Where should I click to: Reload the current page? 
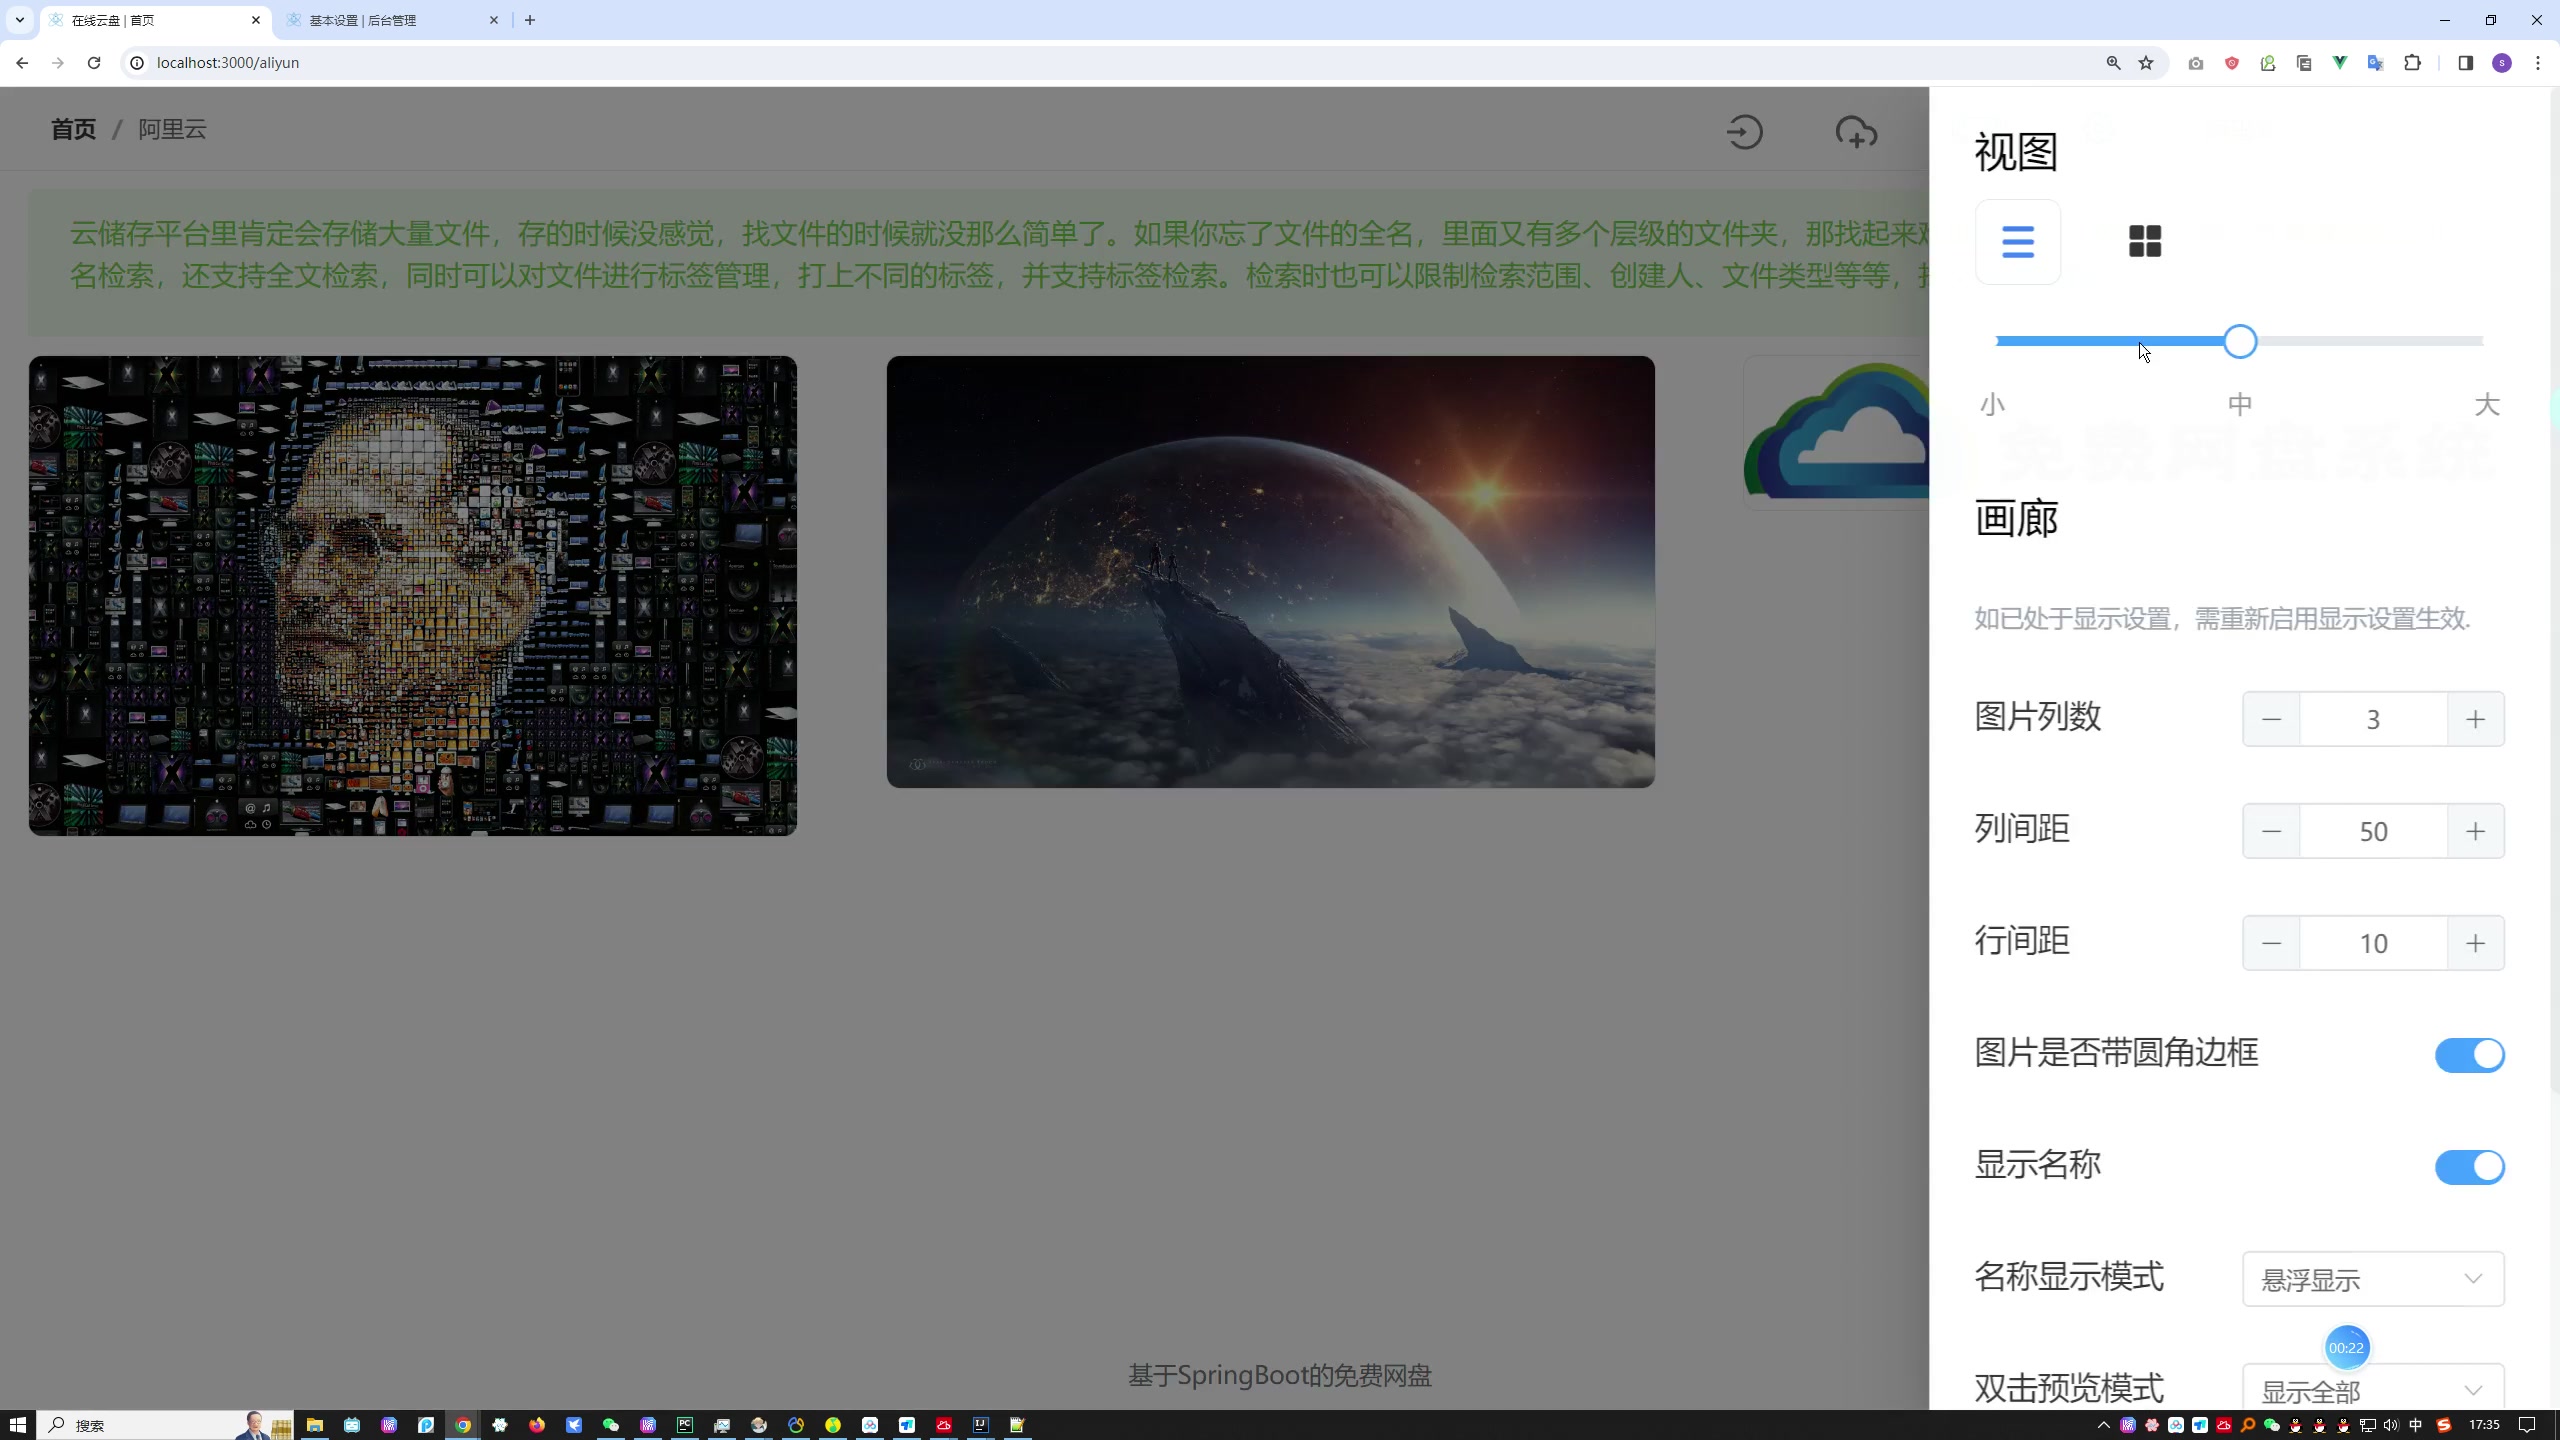coord(94,63)
